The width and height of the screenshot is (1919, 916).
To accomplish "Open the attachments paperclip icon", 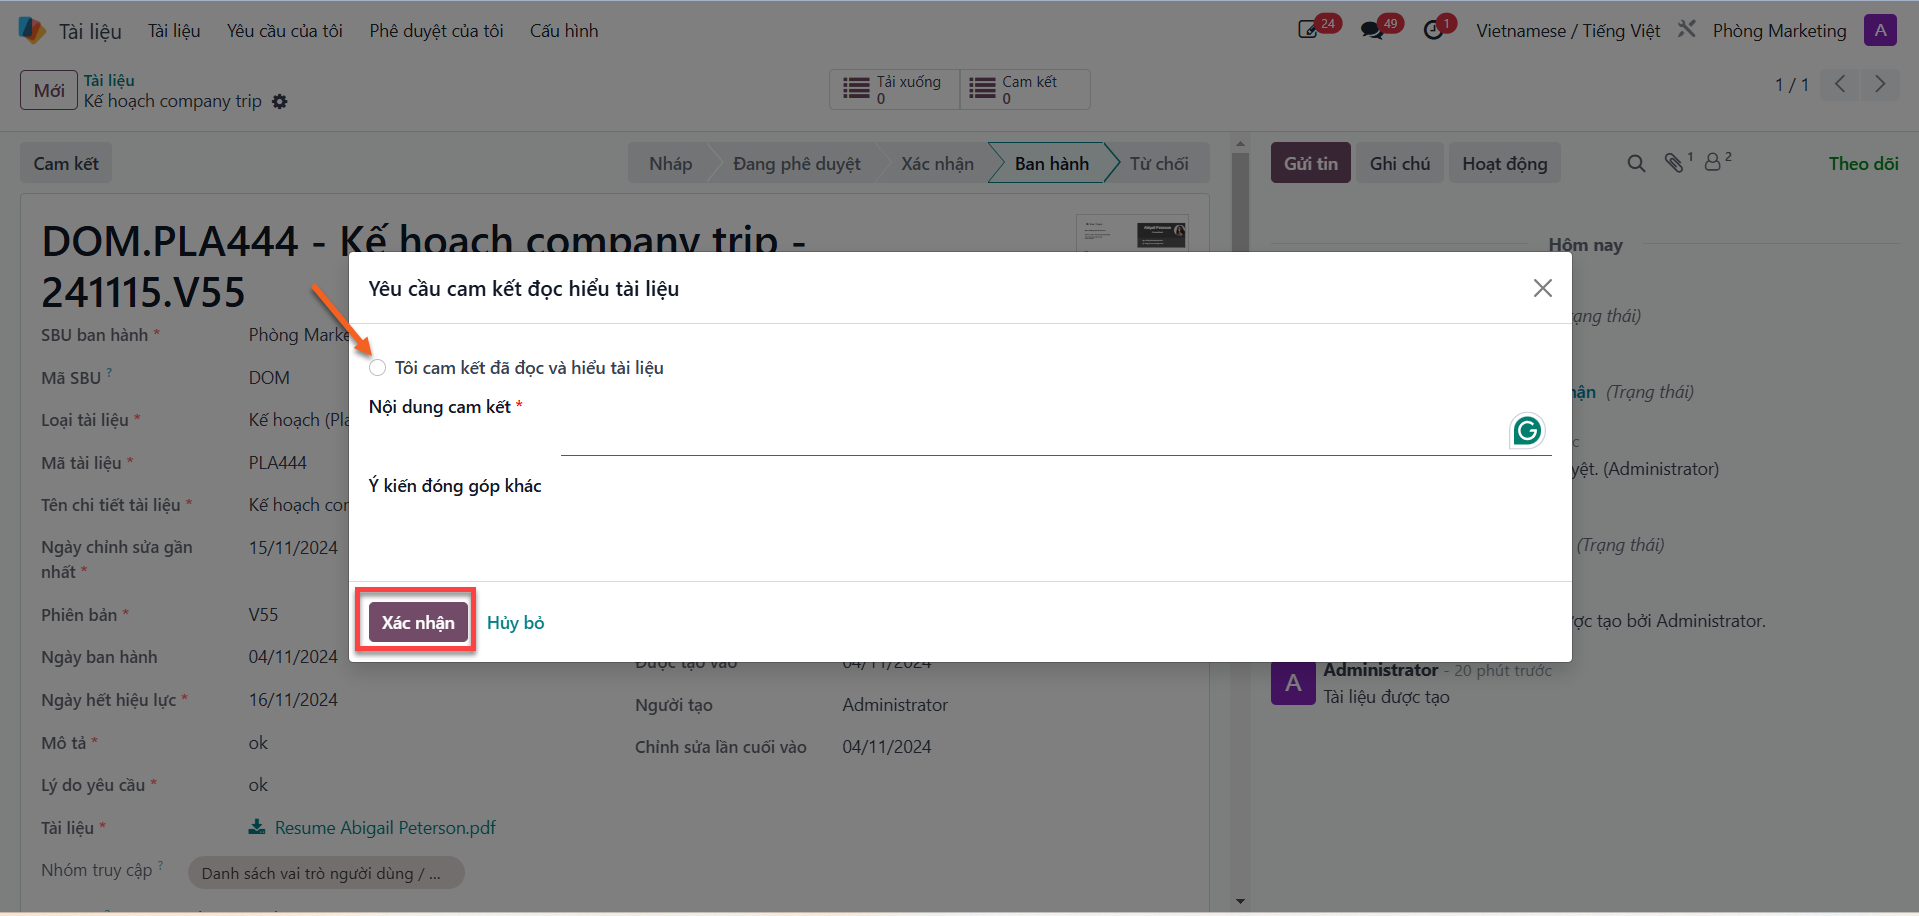I will click(1674, 162).
